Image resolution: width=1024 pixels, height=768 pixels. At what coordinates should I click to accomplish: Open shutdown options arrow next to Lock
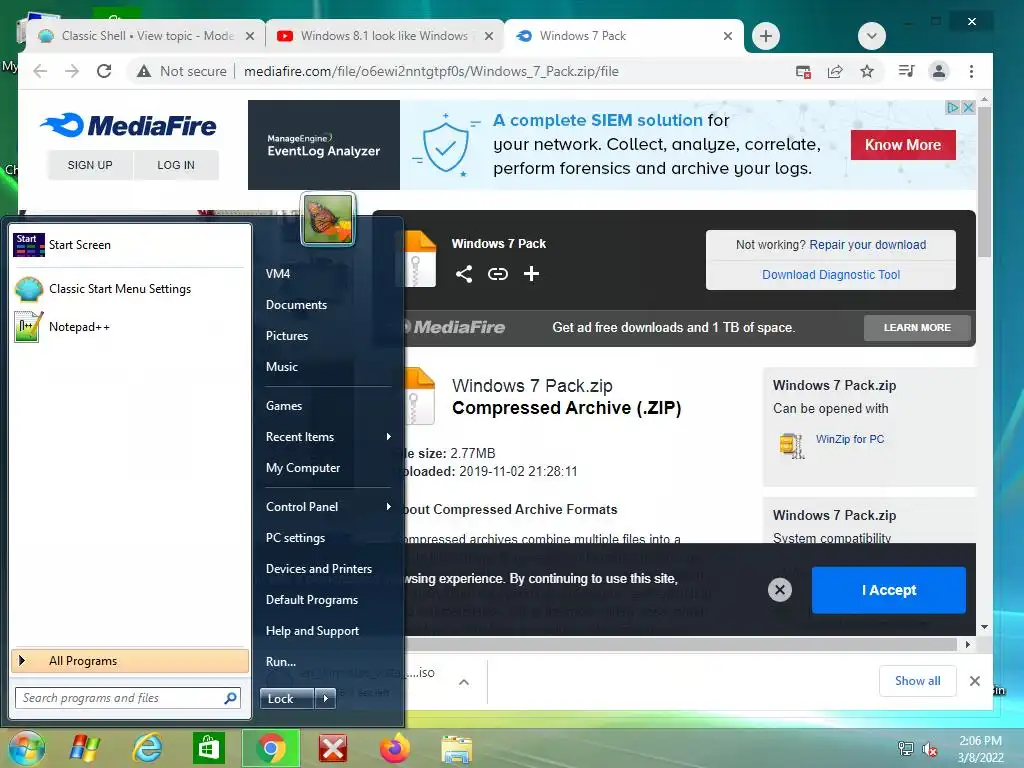[x=325, y=699]
